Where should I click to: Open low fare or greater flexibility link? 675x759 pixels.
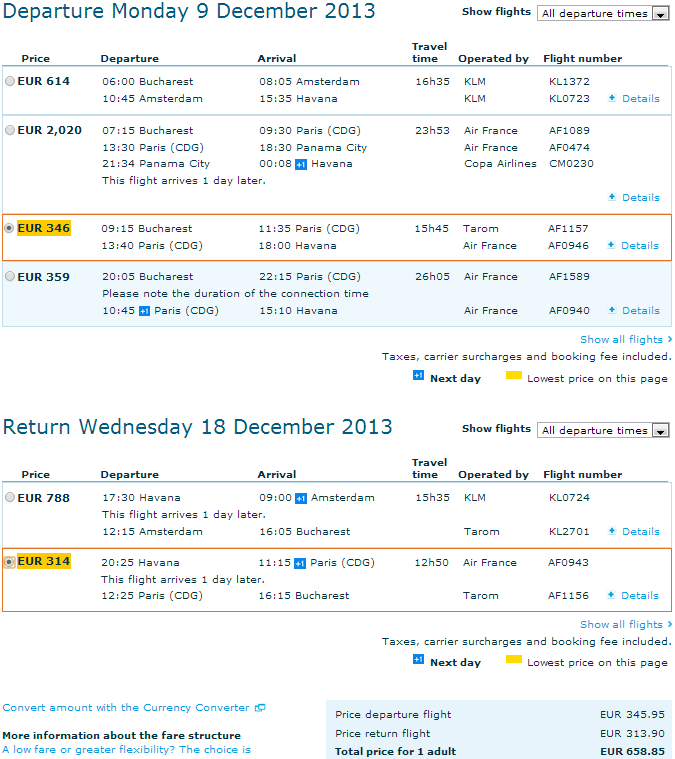pos(127,750)
